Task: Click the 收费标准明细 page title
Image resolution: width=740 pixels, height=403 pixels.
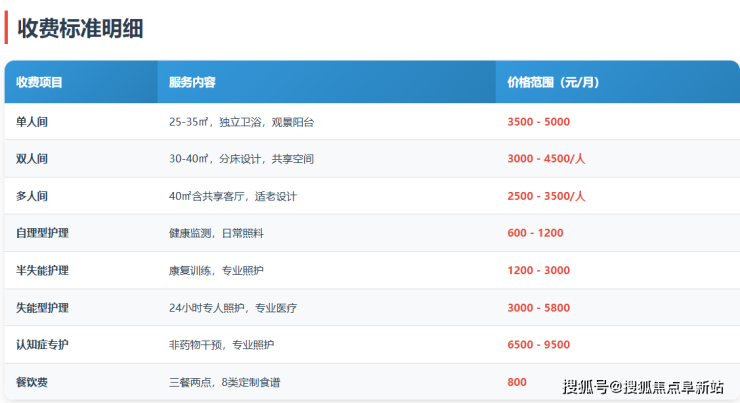Action: click(81, 28)
